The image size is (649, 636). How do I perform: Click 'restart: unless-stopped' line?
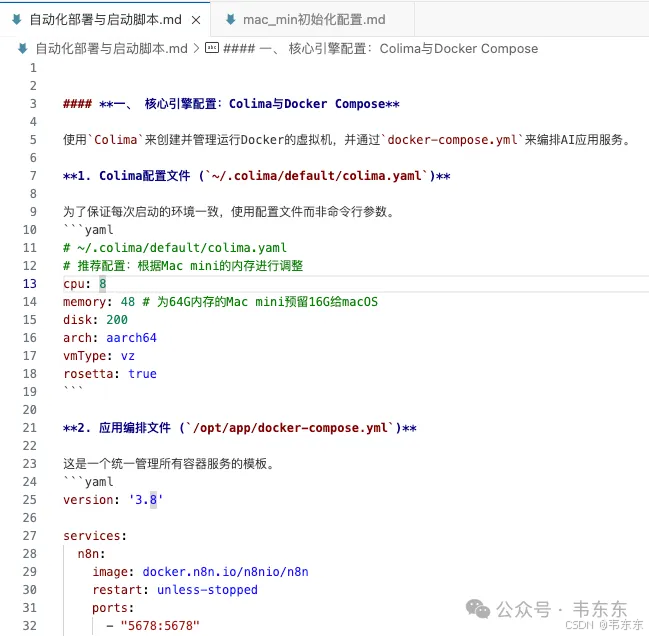click(175, 590)
